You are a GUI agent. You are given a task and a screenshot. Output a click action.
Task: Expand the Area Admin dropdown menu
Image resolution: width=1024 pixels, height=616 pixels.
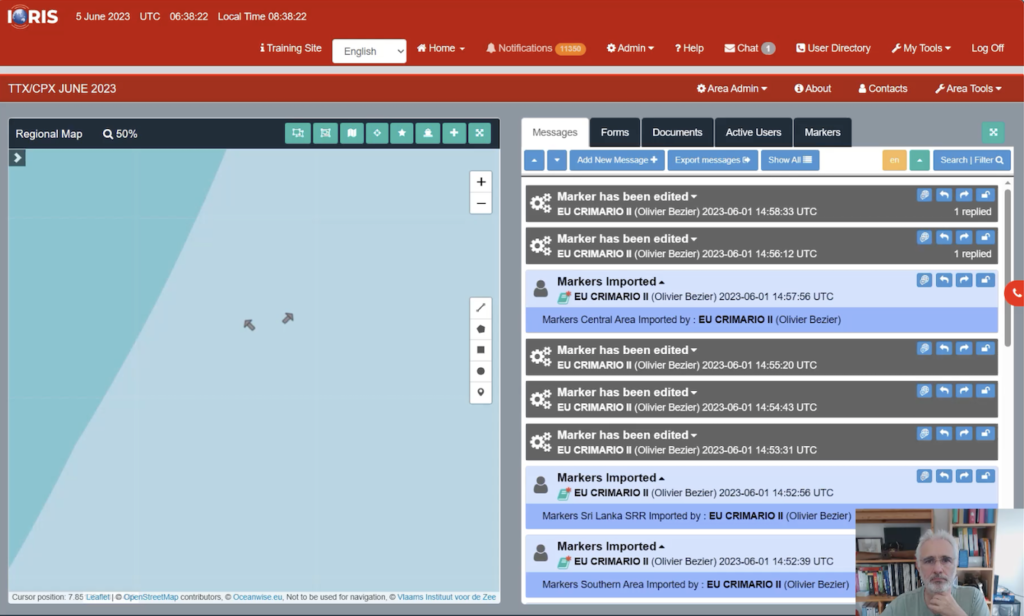(732, 88)
